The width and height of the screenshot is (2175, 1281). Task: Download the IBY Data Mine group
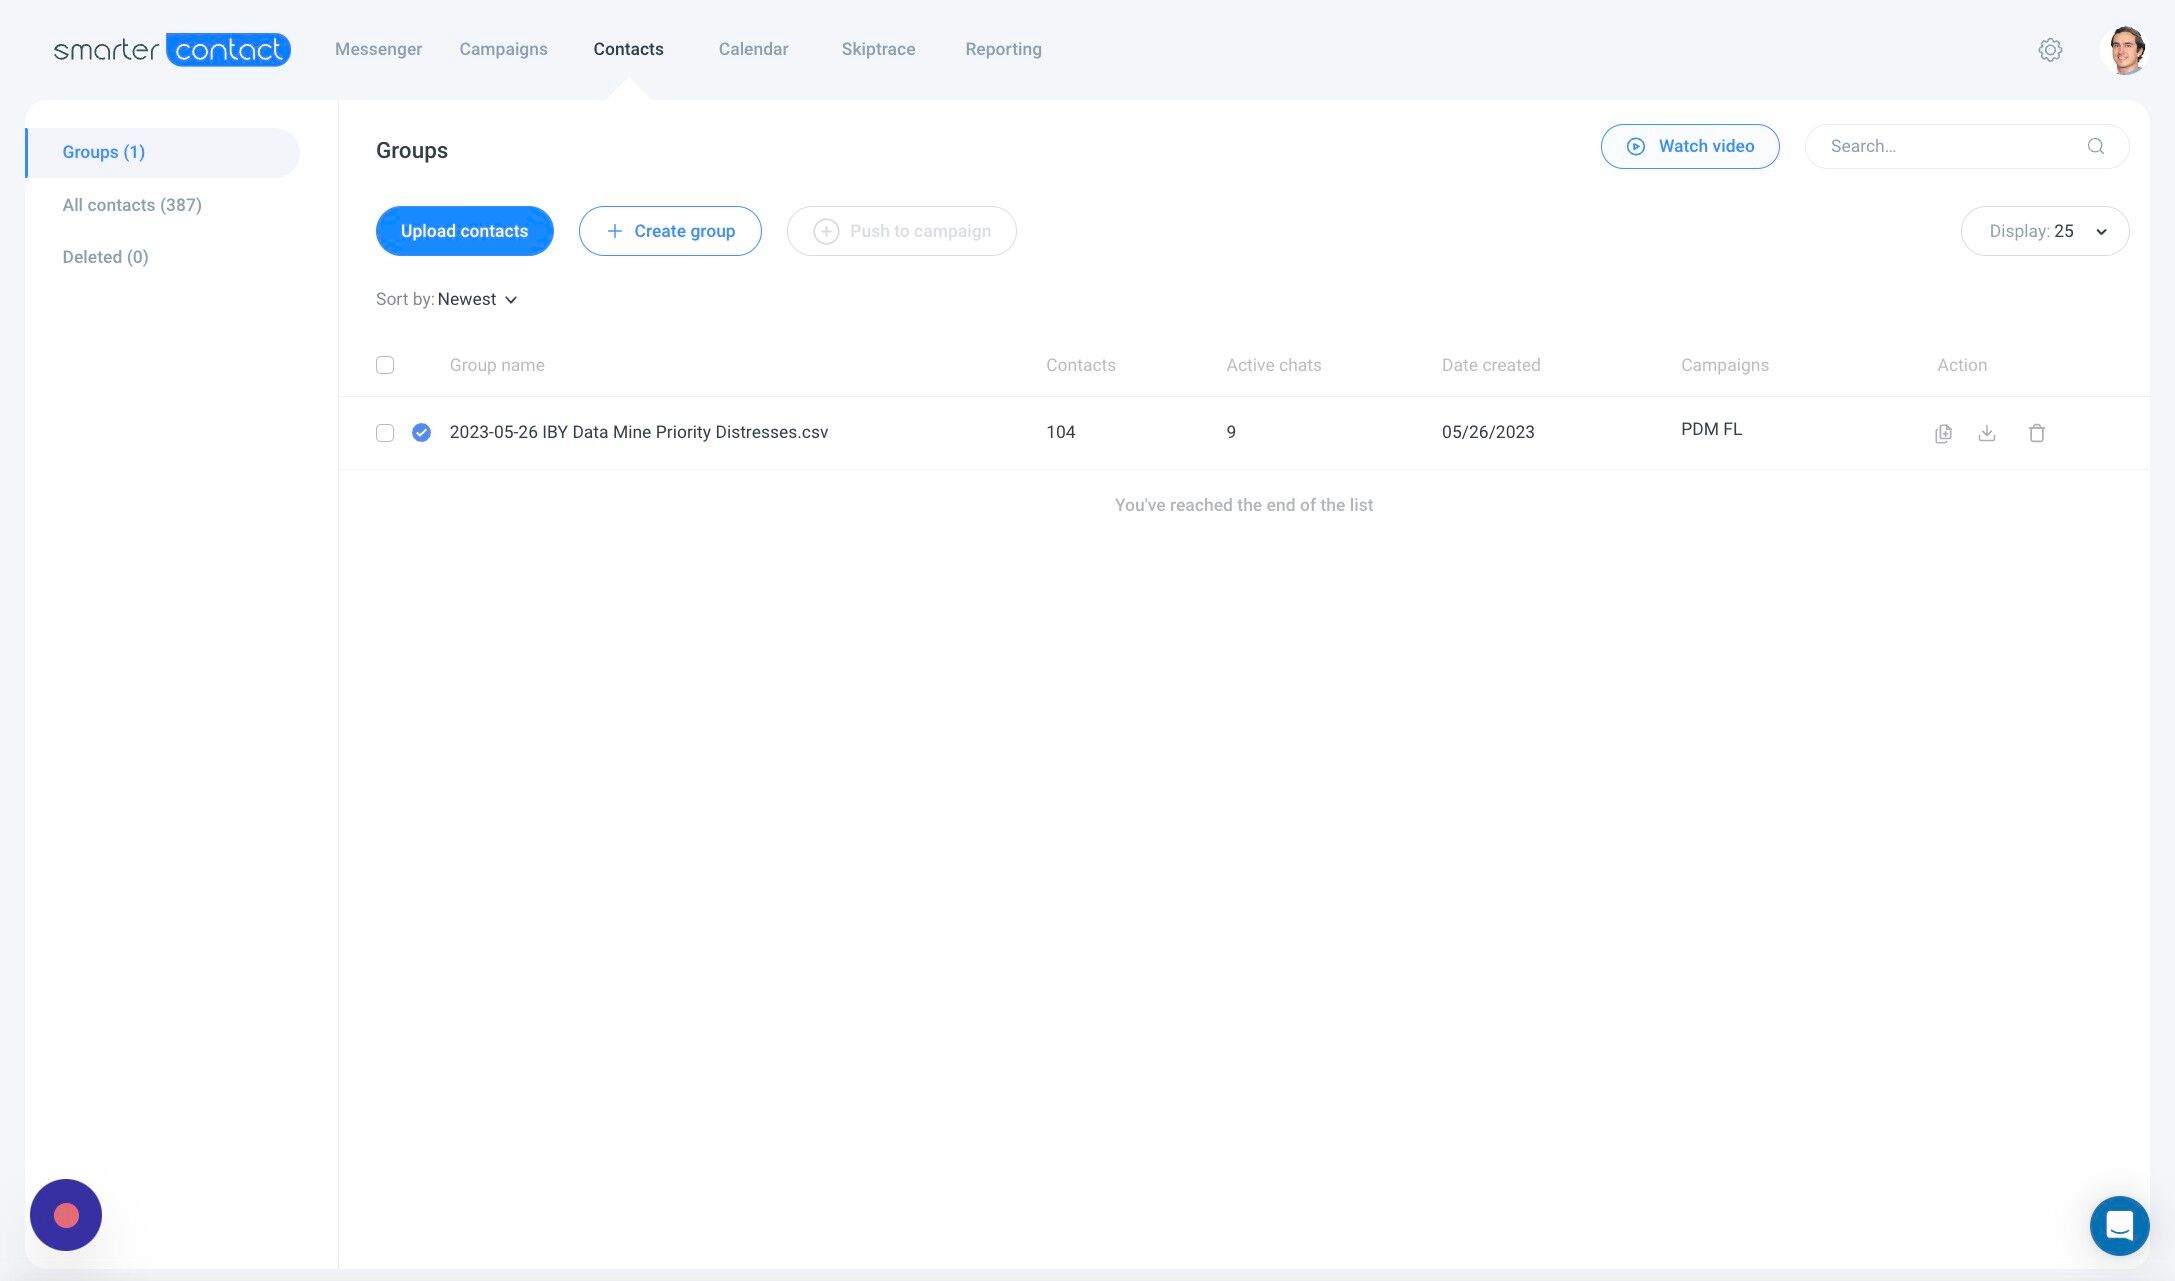click(1987, 433)
